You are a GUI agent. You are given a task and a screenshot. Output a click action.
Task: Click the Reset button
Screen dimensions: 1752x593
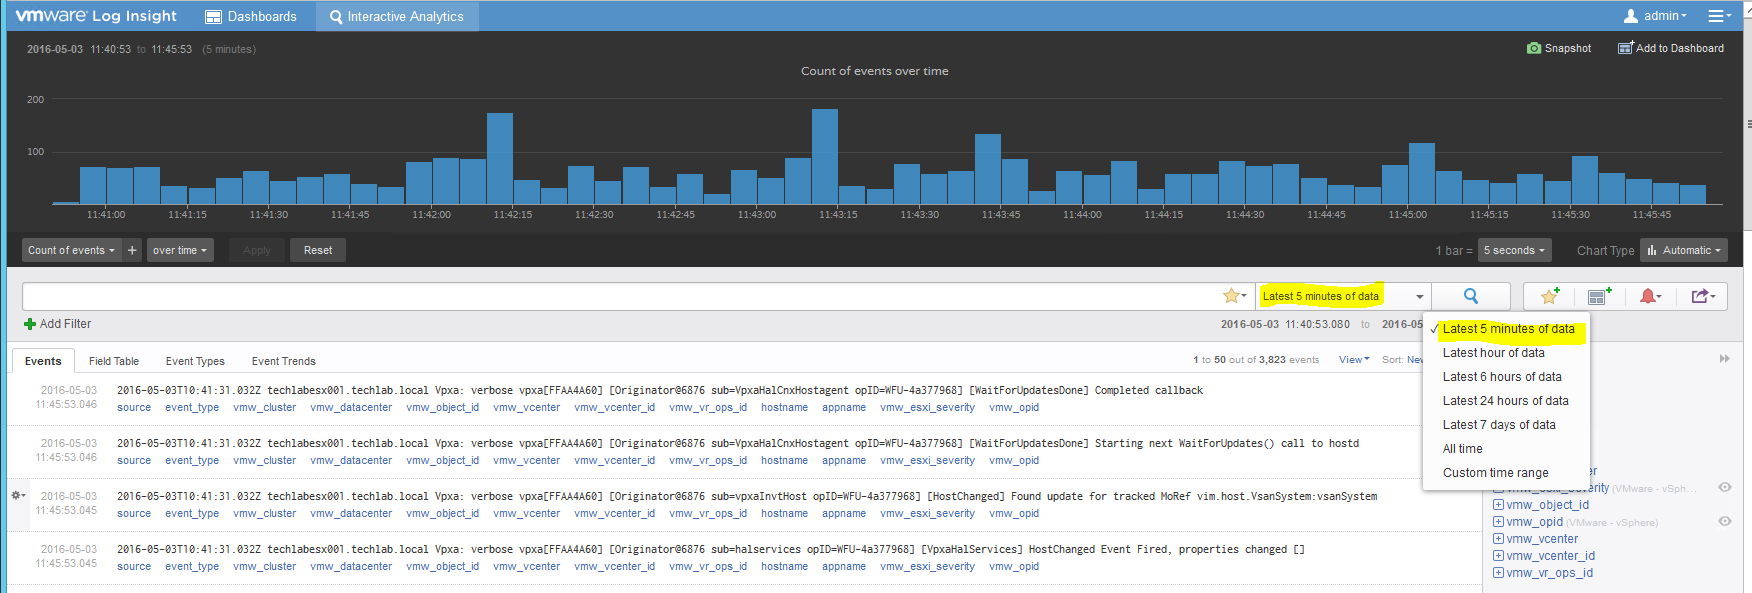(318, 250)
